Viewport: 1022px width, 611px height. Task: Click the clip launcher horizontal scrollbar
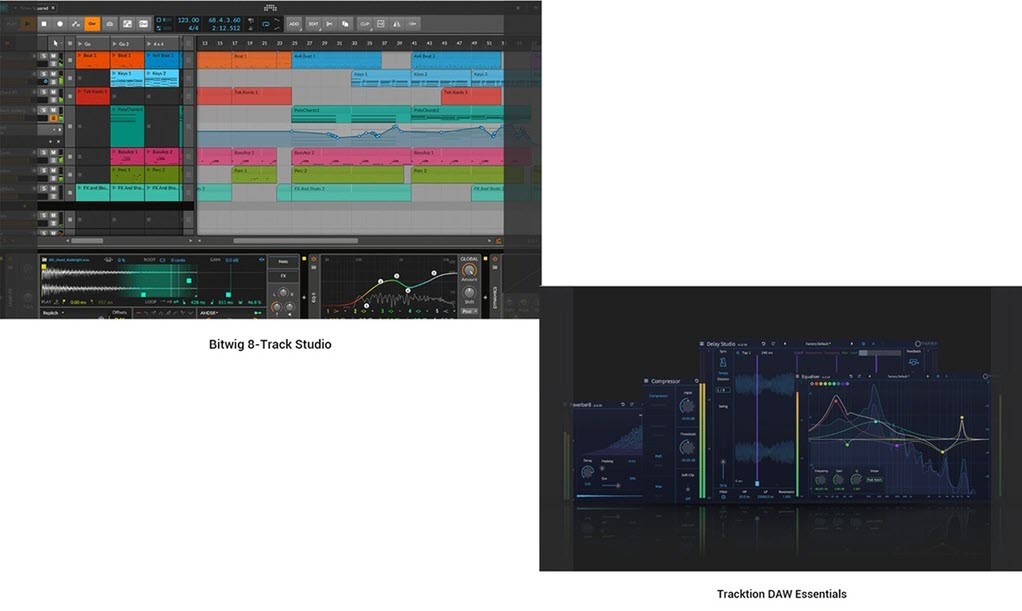pos(87,241)
